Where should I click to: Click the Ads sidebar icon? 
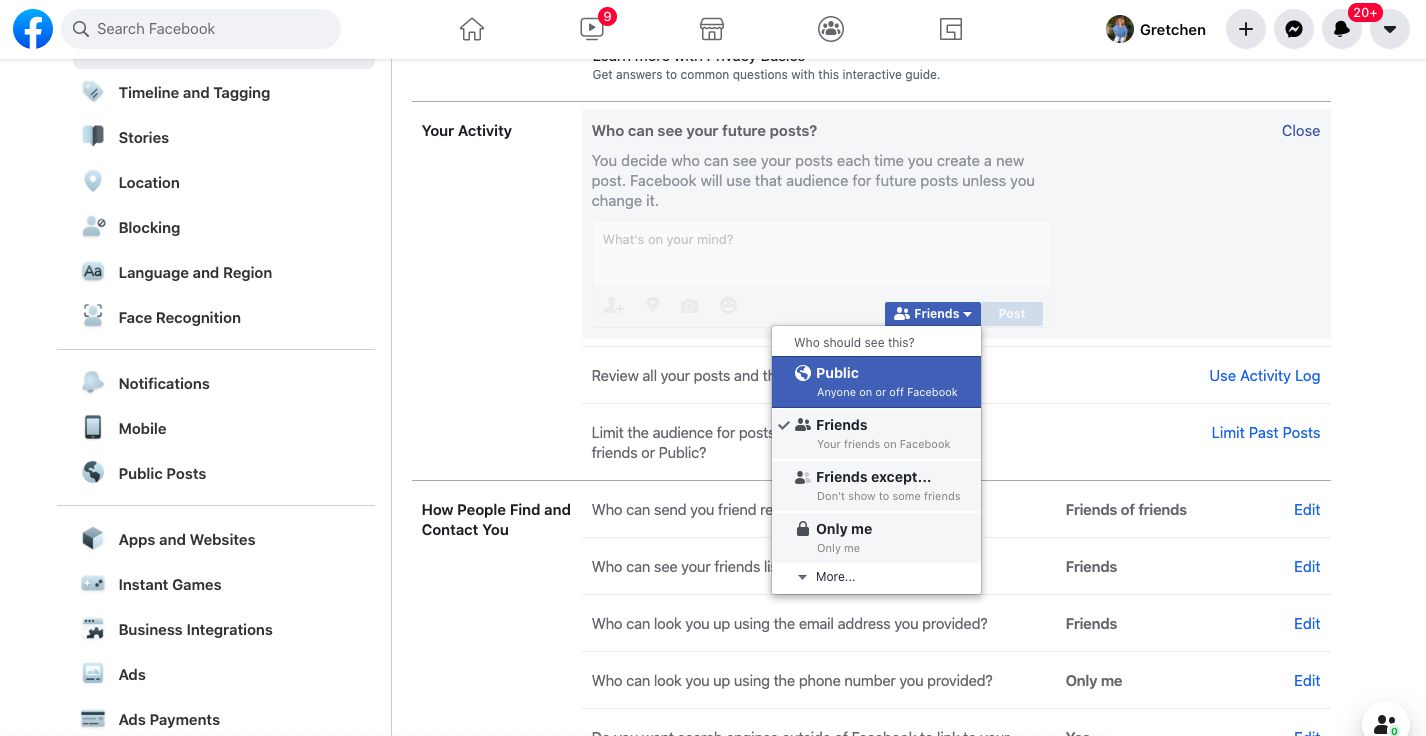coord(93,674)
